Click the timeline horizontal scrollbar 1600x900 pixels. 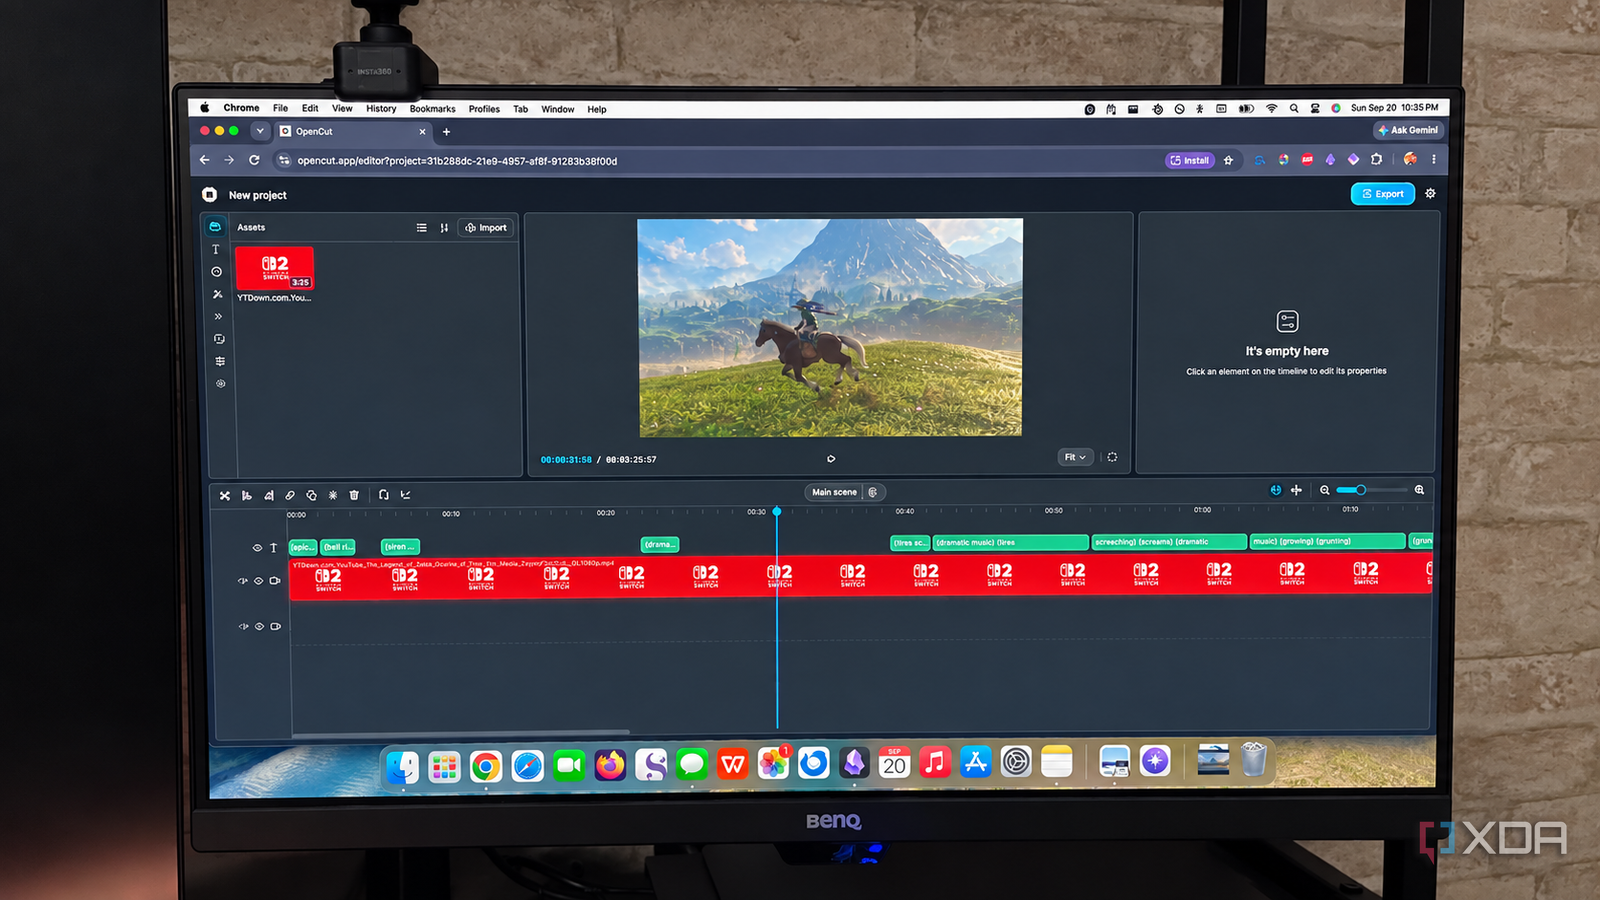pos(461,733)
